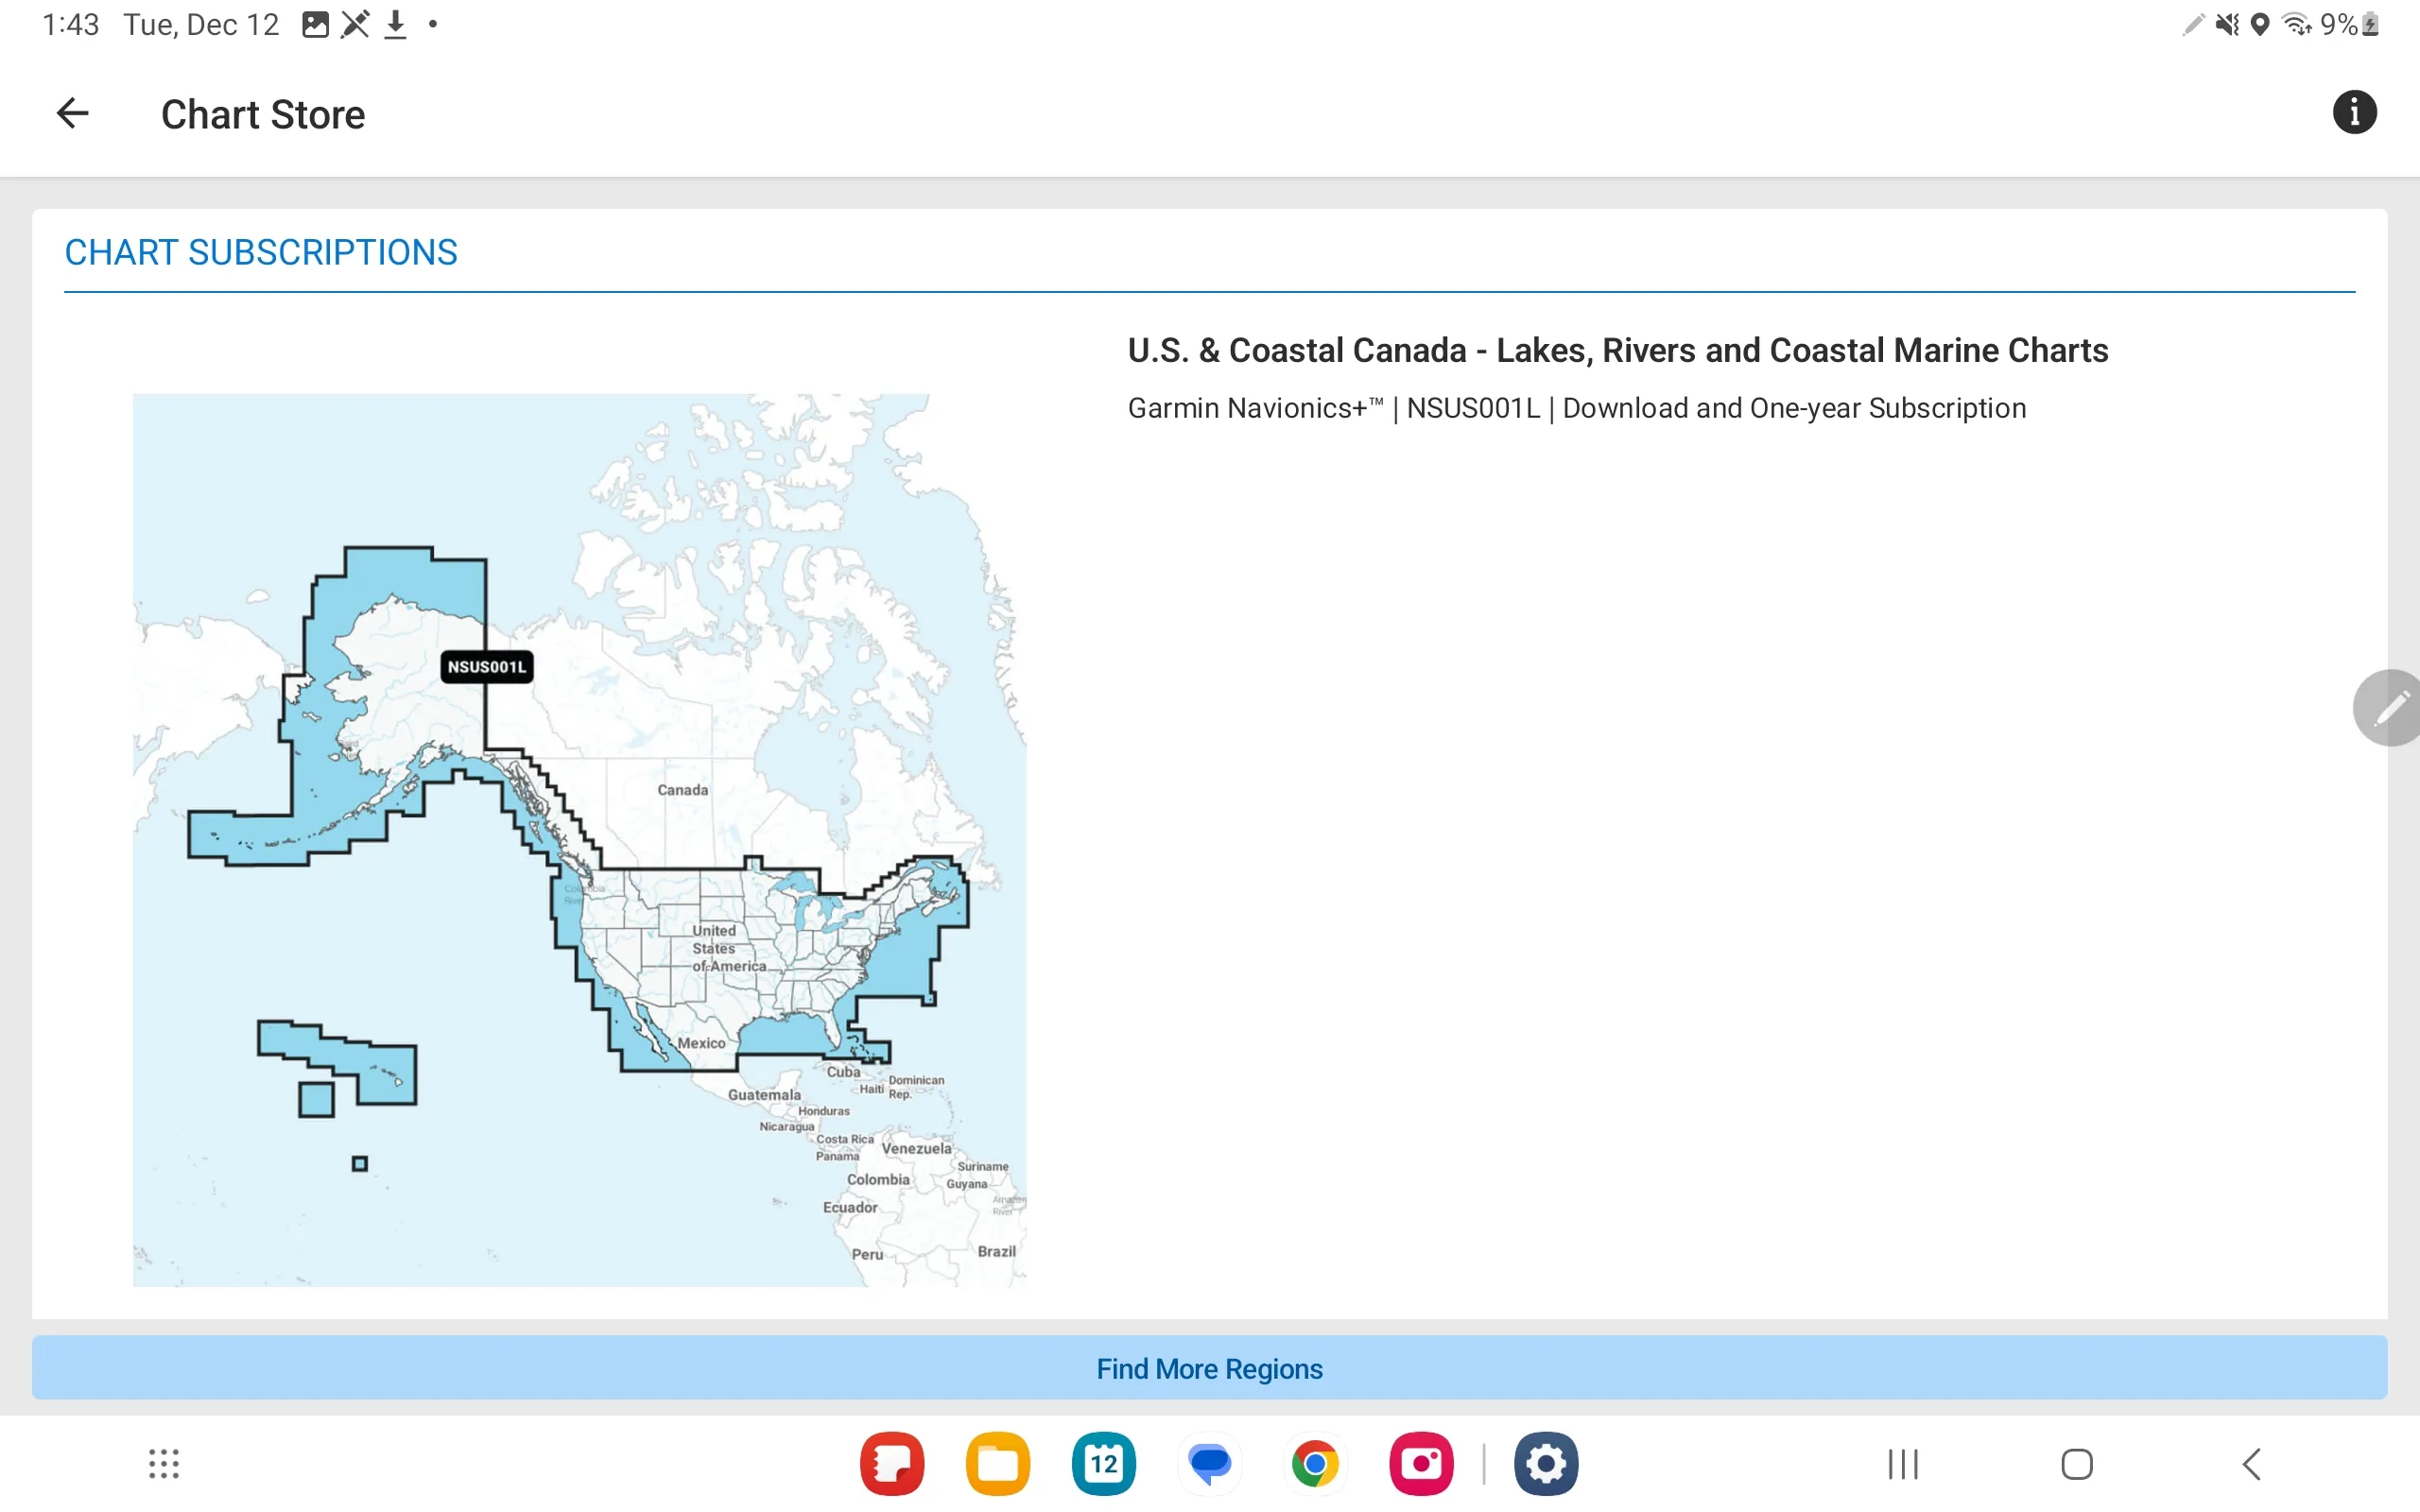Screen dimensions: 2420x1512
Task: Click Find More Regions button
Action: [1209, 1367]
